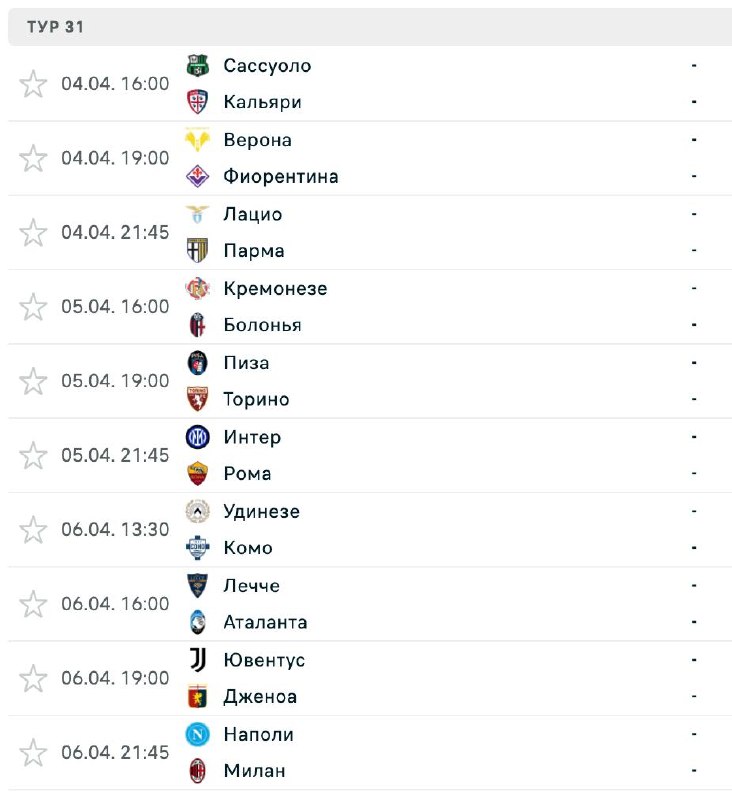
Task: Click the Sassuolo club crest icon
Action: (x=198, y=66)
